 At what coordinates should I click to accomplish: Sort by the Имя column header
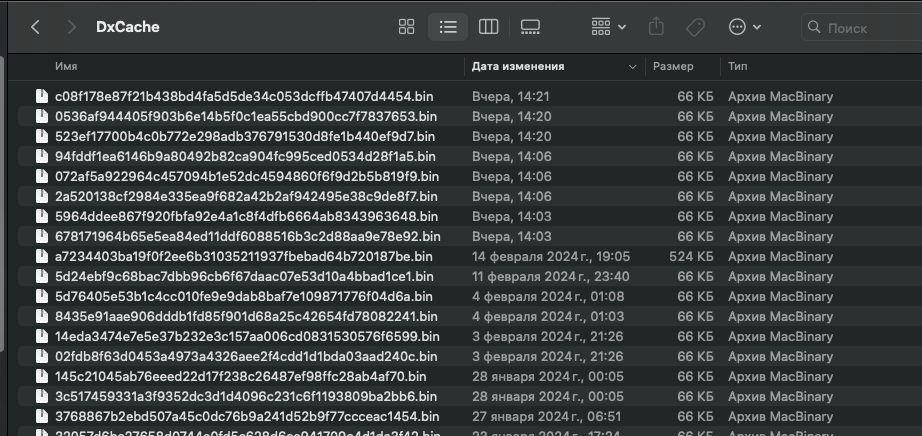pos(66,66)
